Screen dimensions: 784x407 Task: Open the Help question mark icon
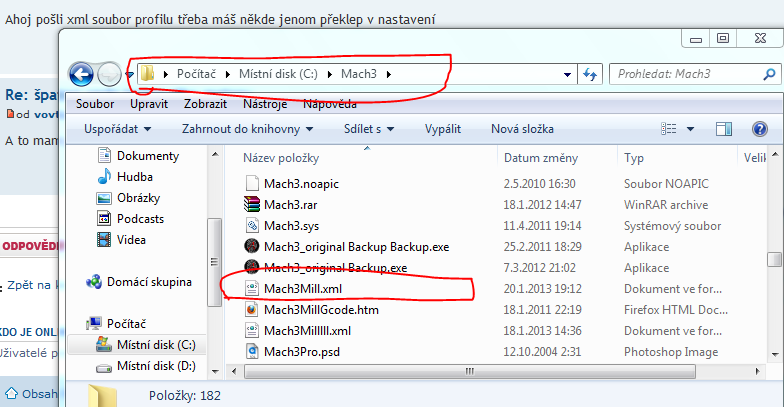[x=759, y=129]
